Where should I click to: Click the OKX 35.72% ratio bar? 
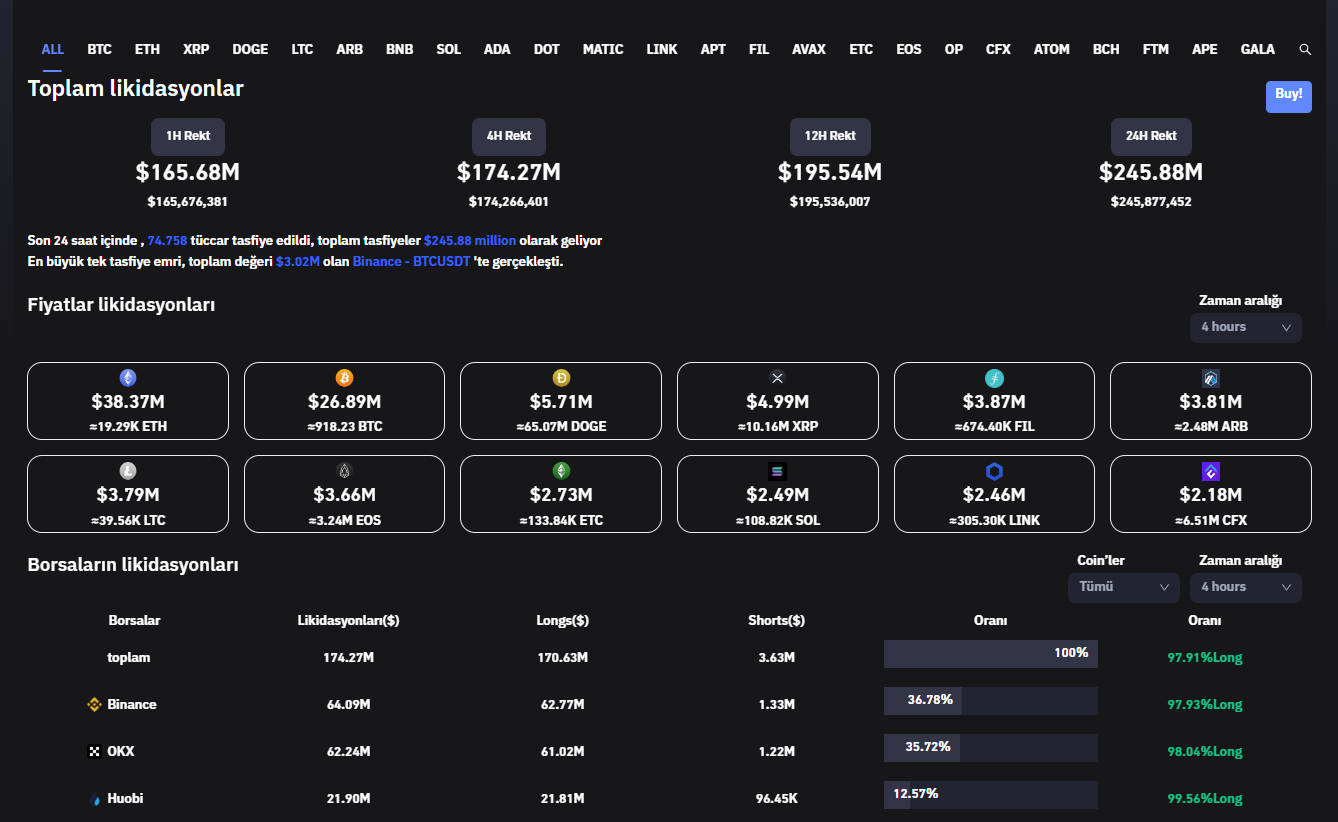click(x=990, y=748)
